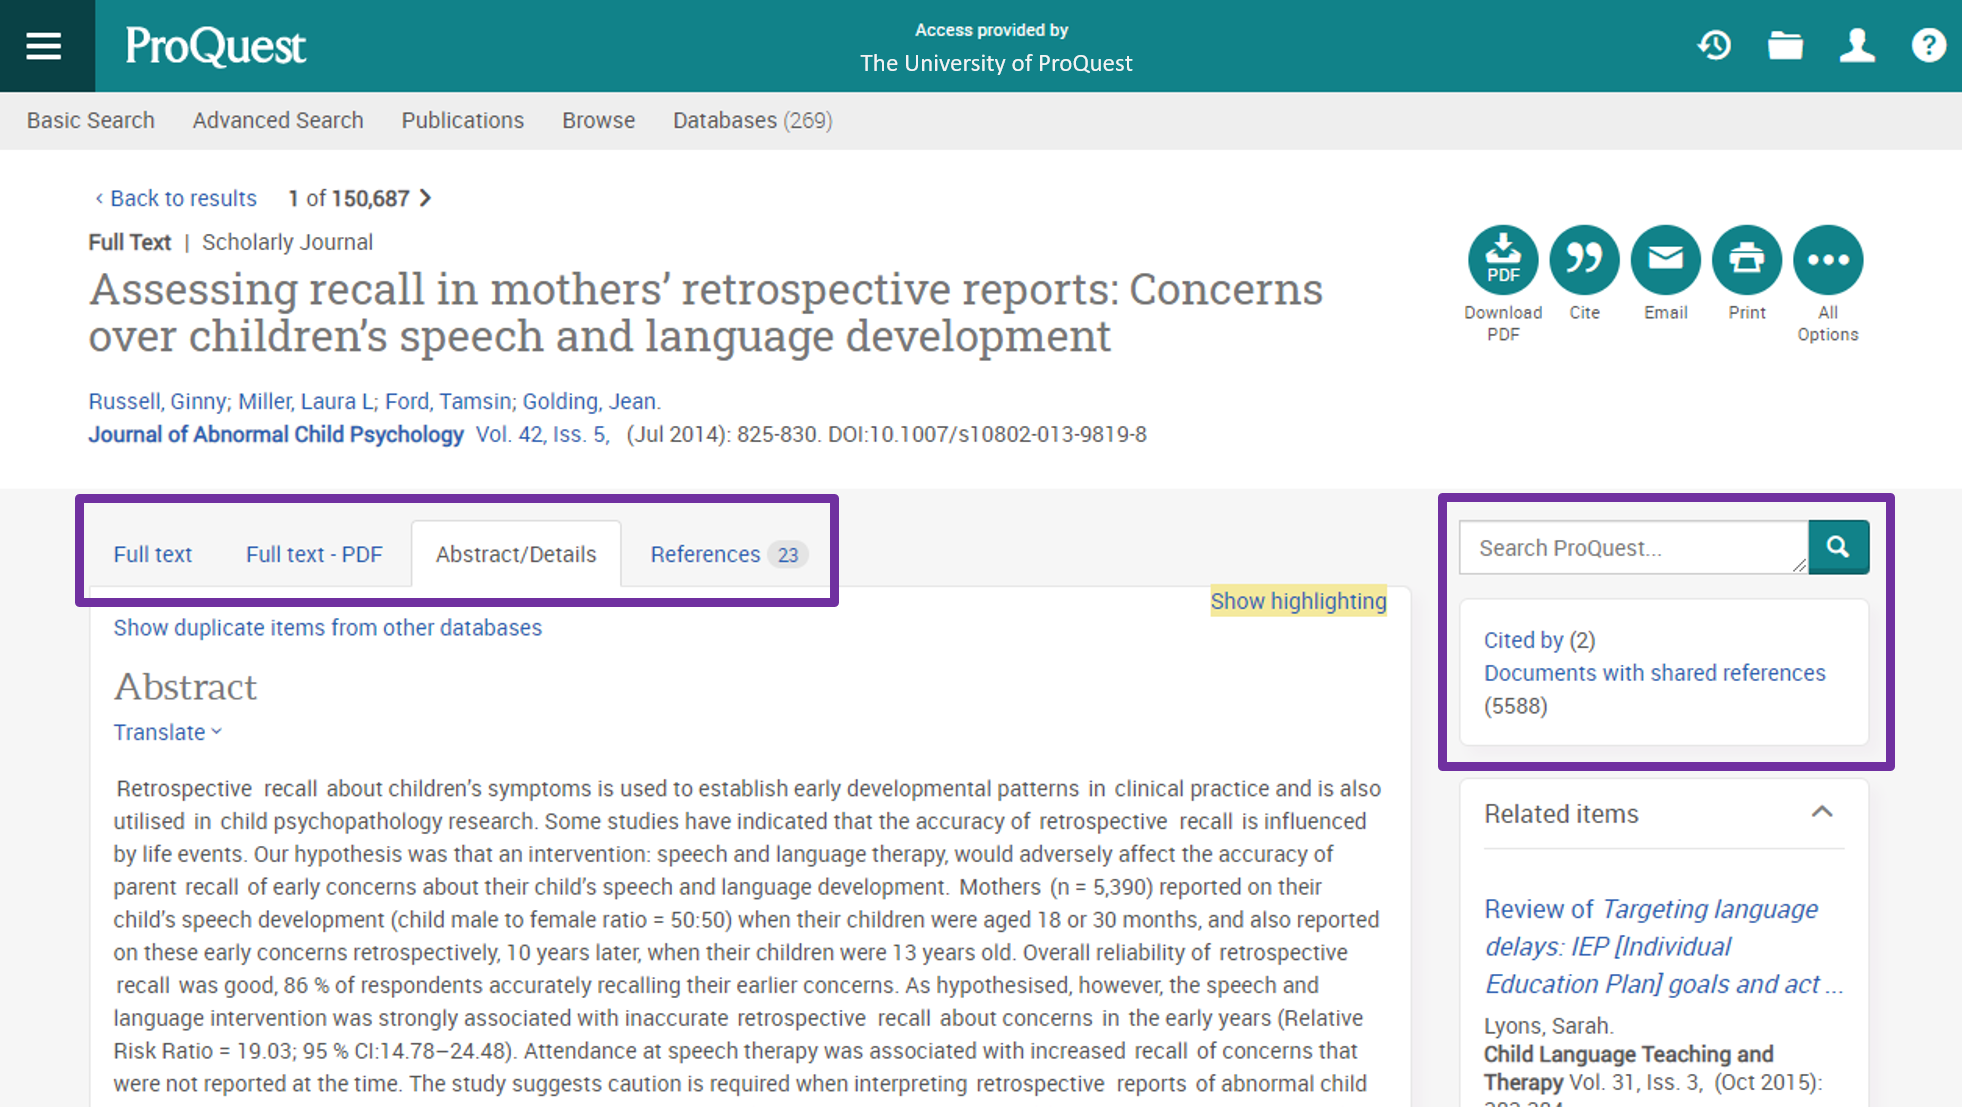Open your account profile
1962x1107 pixels.
[1857, 45]
